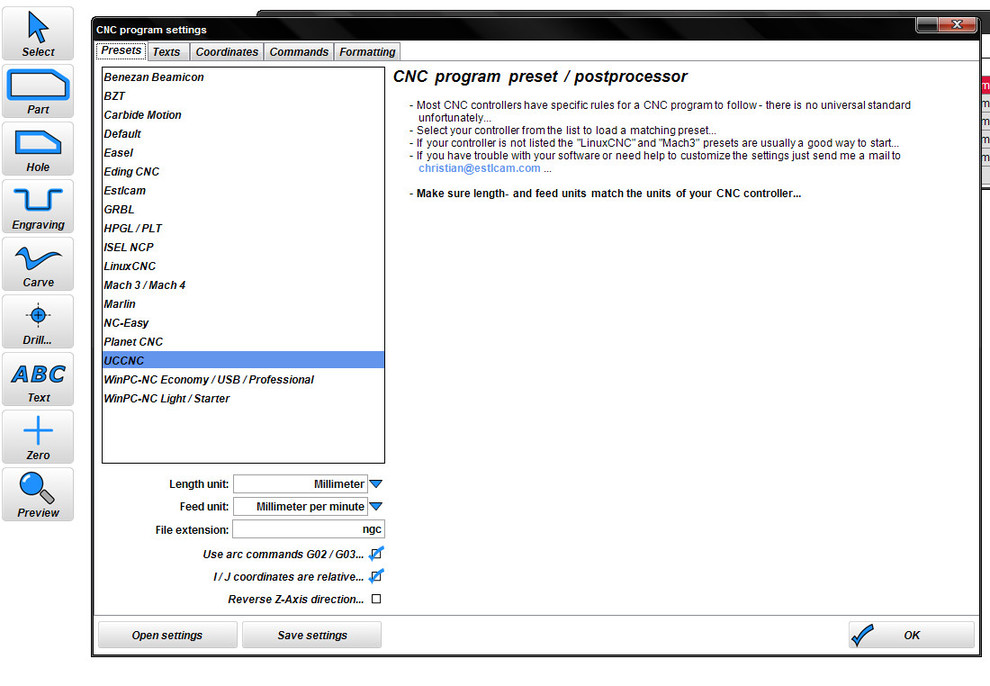Pick the GRBL preset
The height and width of the screenshot is (686, 990).
pyautogui.click(x=243, y=210)
